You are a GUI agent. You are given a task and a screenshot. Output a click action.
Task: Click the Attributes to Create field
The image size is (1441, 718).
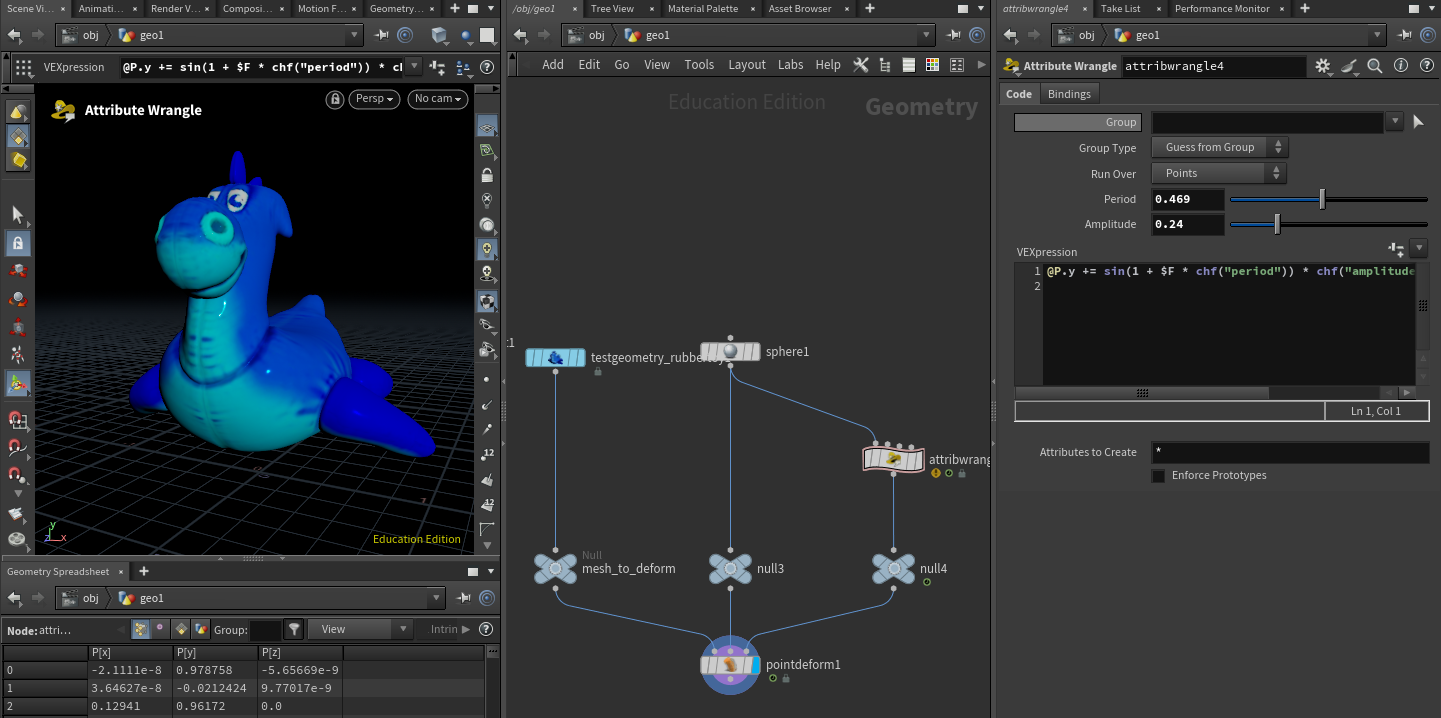click(1289, 453)
